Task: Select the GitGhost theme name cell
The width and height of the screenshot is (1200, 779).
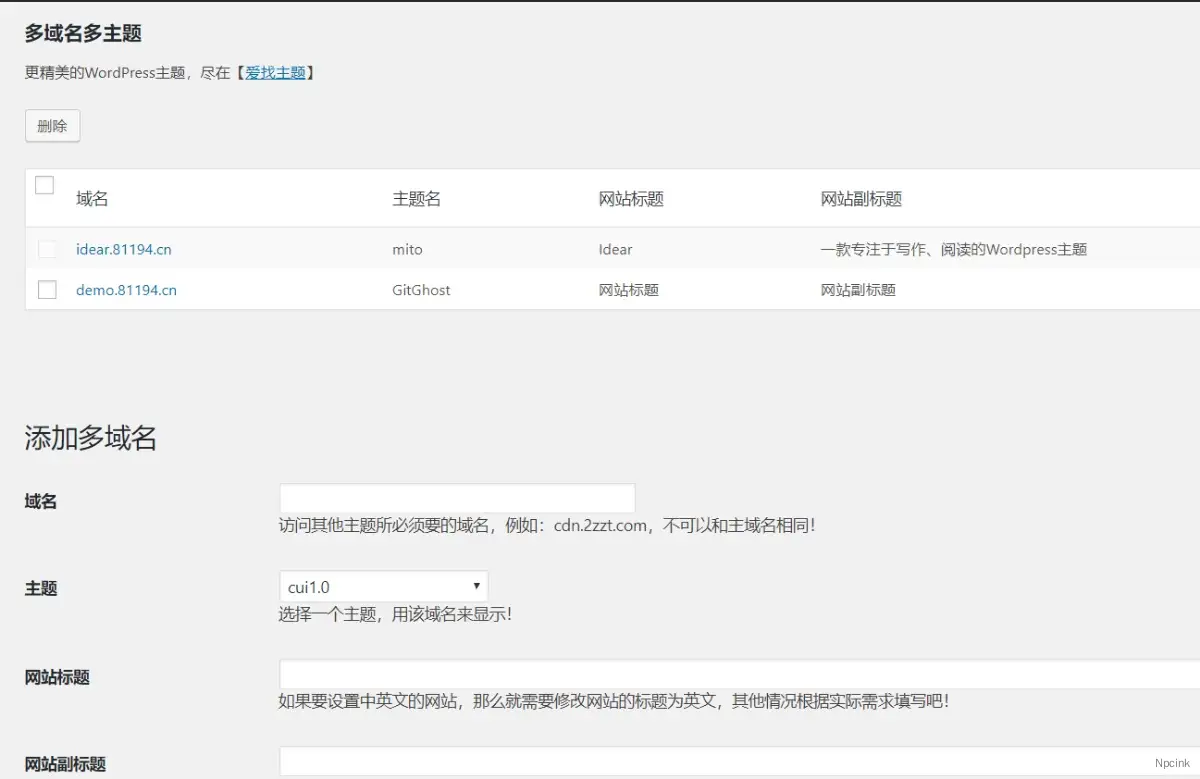Action: click(421, 290)
